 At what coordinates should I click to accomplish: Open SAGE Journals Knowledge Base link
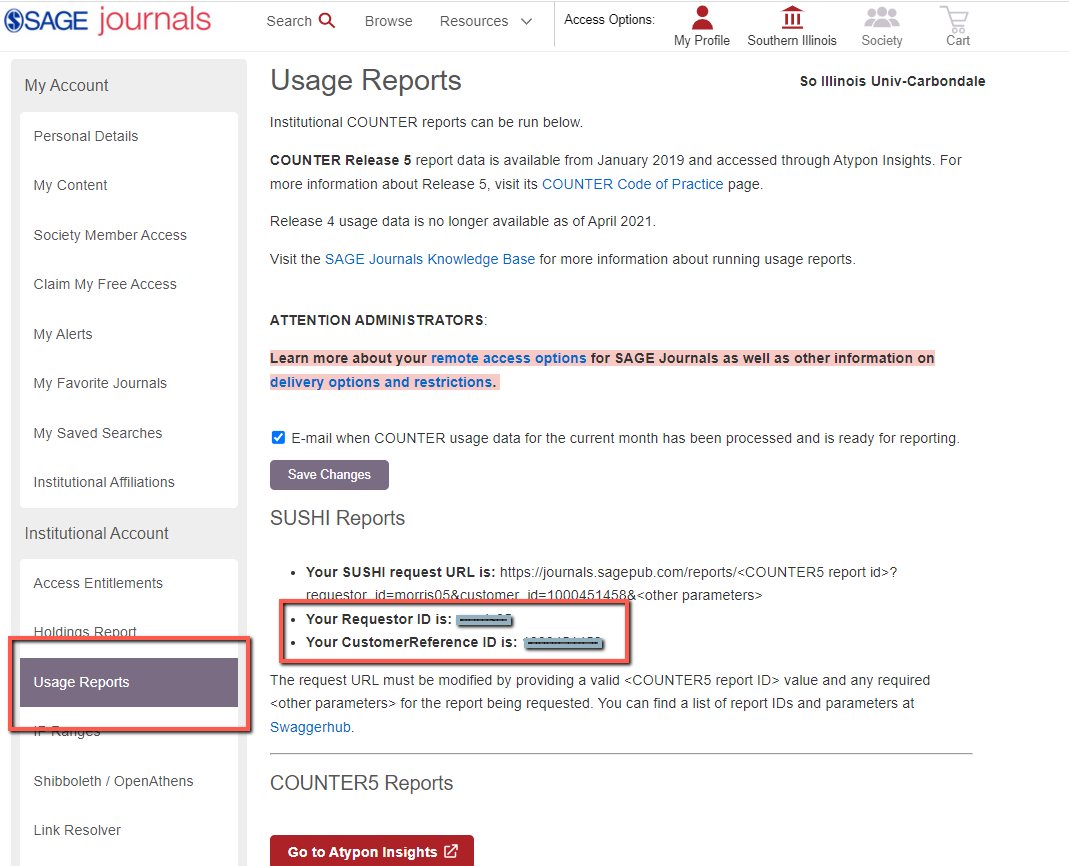click(430, 259)
